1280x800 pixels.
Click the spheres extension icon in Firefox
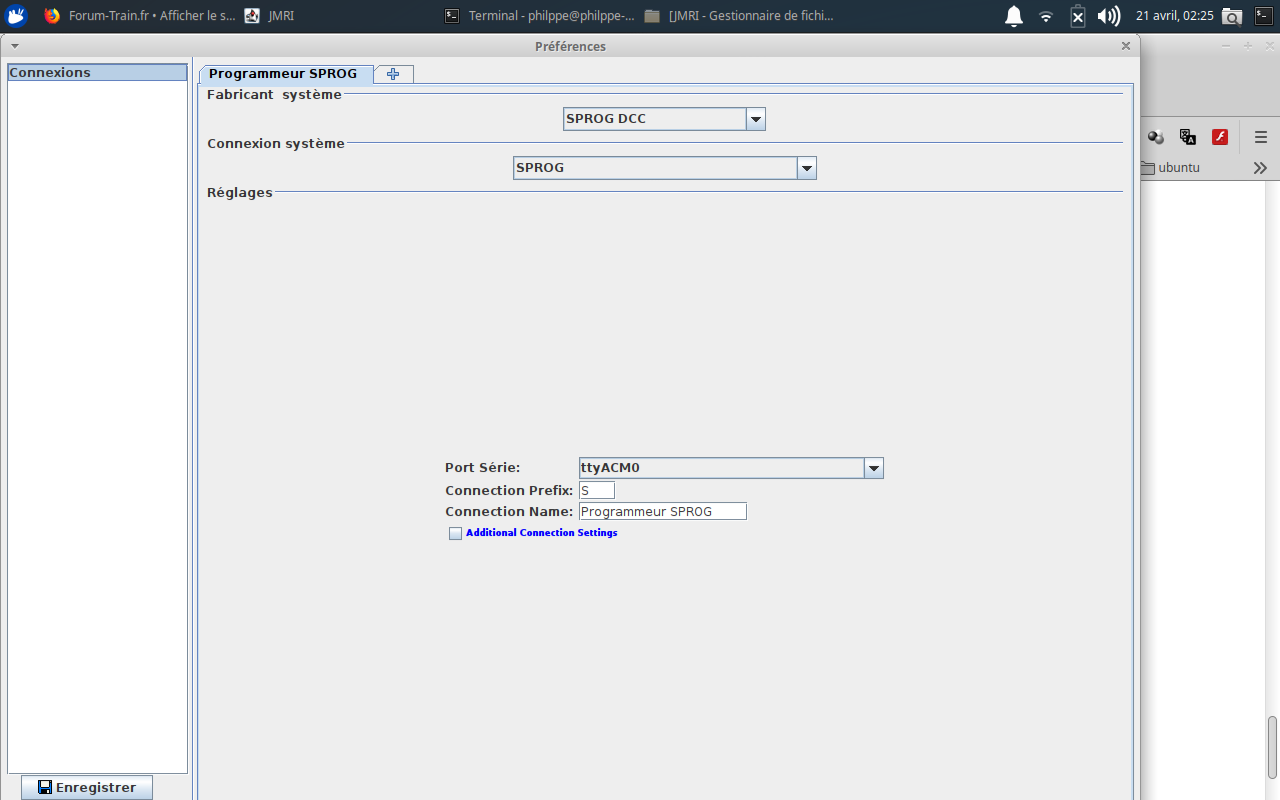point(1156,137)
